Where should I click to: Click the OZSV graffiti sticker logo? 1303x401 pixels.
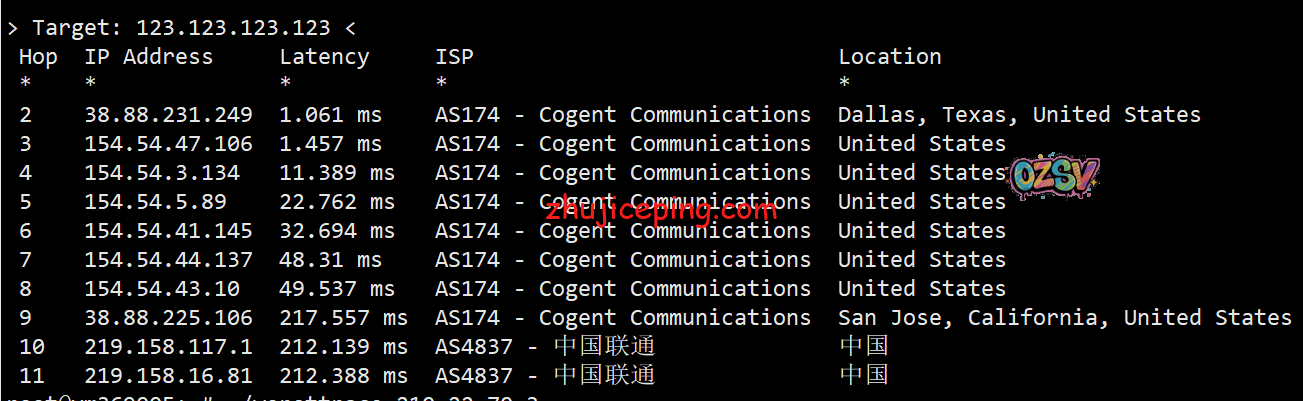1054,179
